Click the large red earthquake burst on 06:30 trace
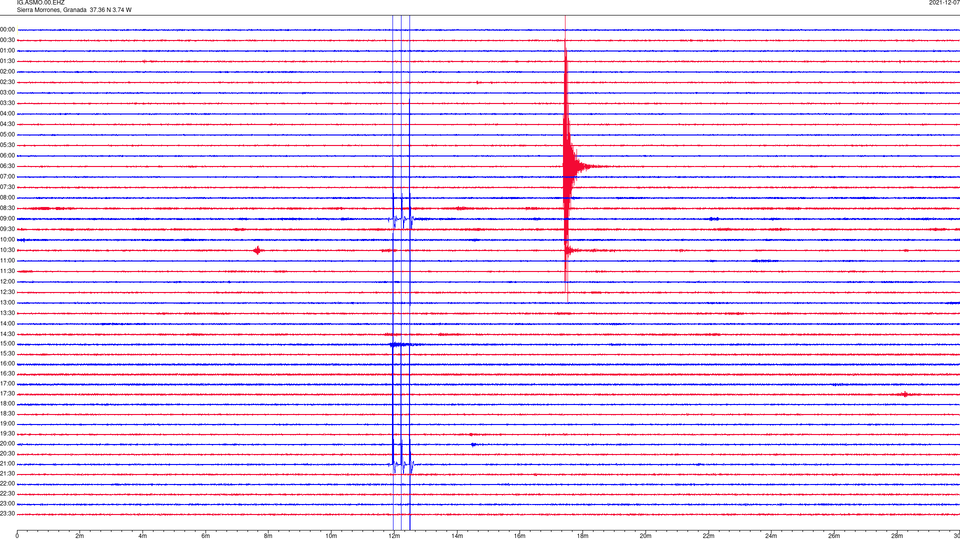Viewport: 960px width, 540px height. coord(571,166)
